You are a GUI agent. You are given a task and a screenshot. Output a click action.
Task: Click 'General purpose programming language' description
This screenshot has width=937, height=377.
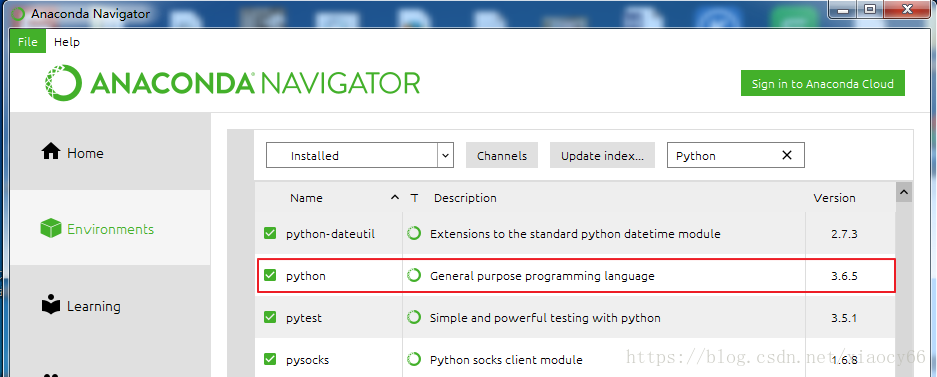coord(542,276)
